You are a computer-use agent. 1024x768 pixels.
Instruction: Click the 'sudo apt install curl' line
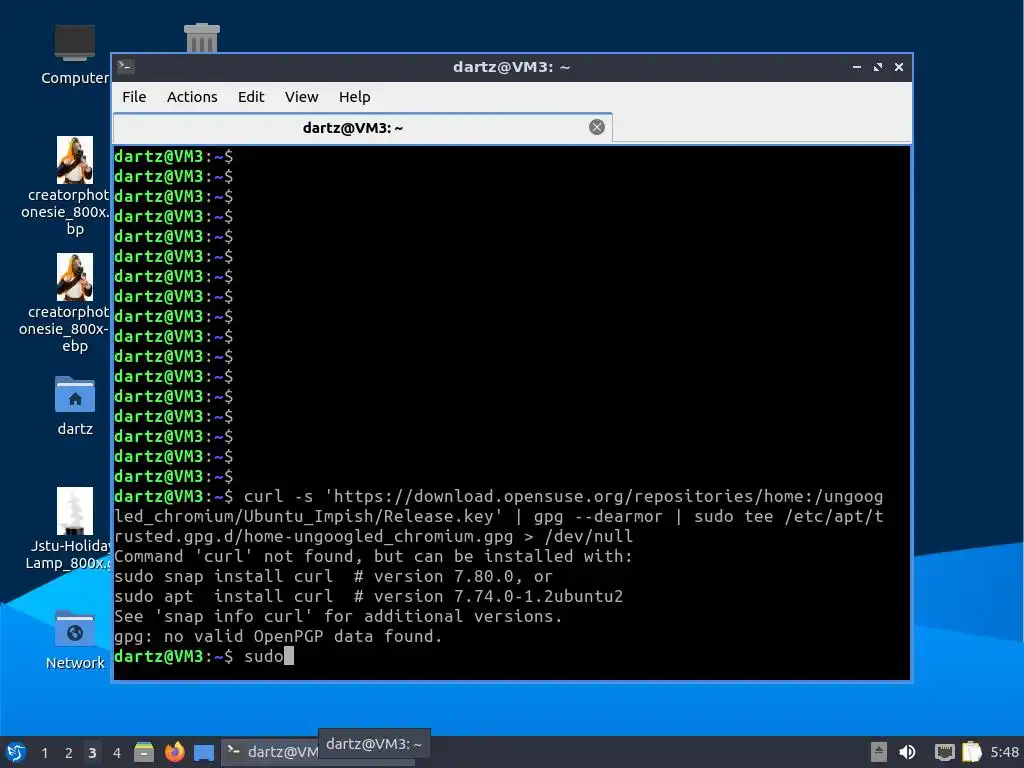(x=369, y=596)
